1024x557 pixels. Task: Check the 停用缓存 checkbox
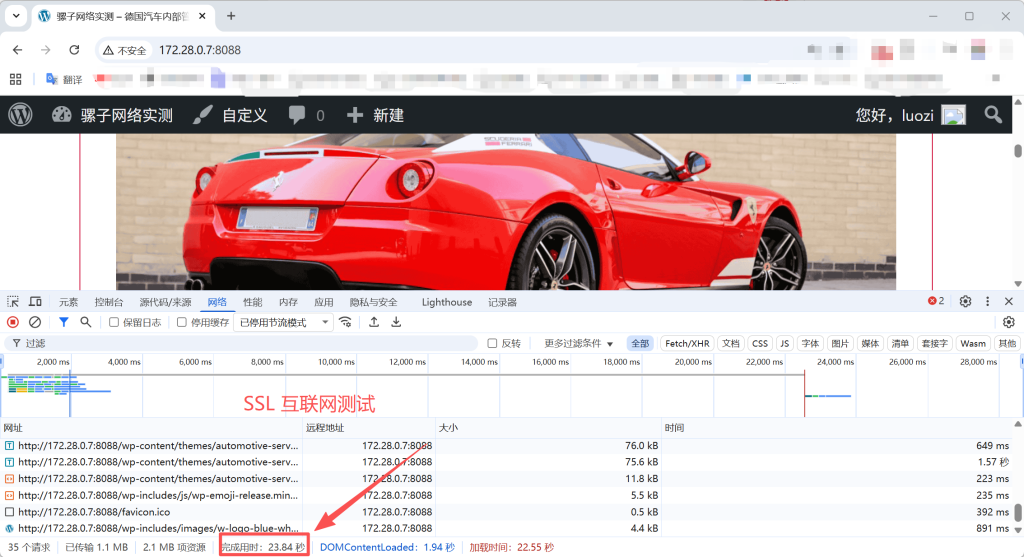pos(182,322)
